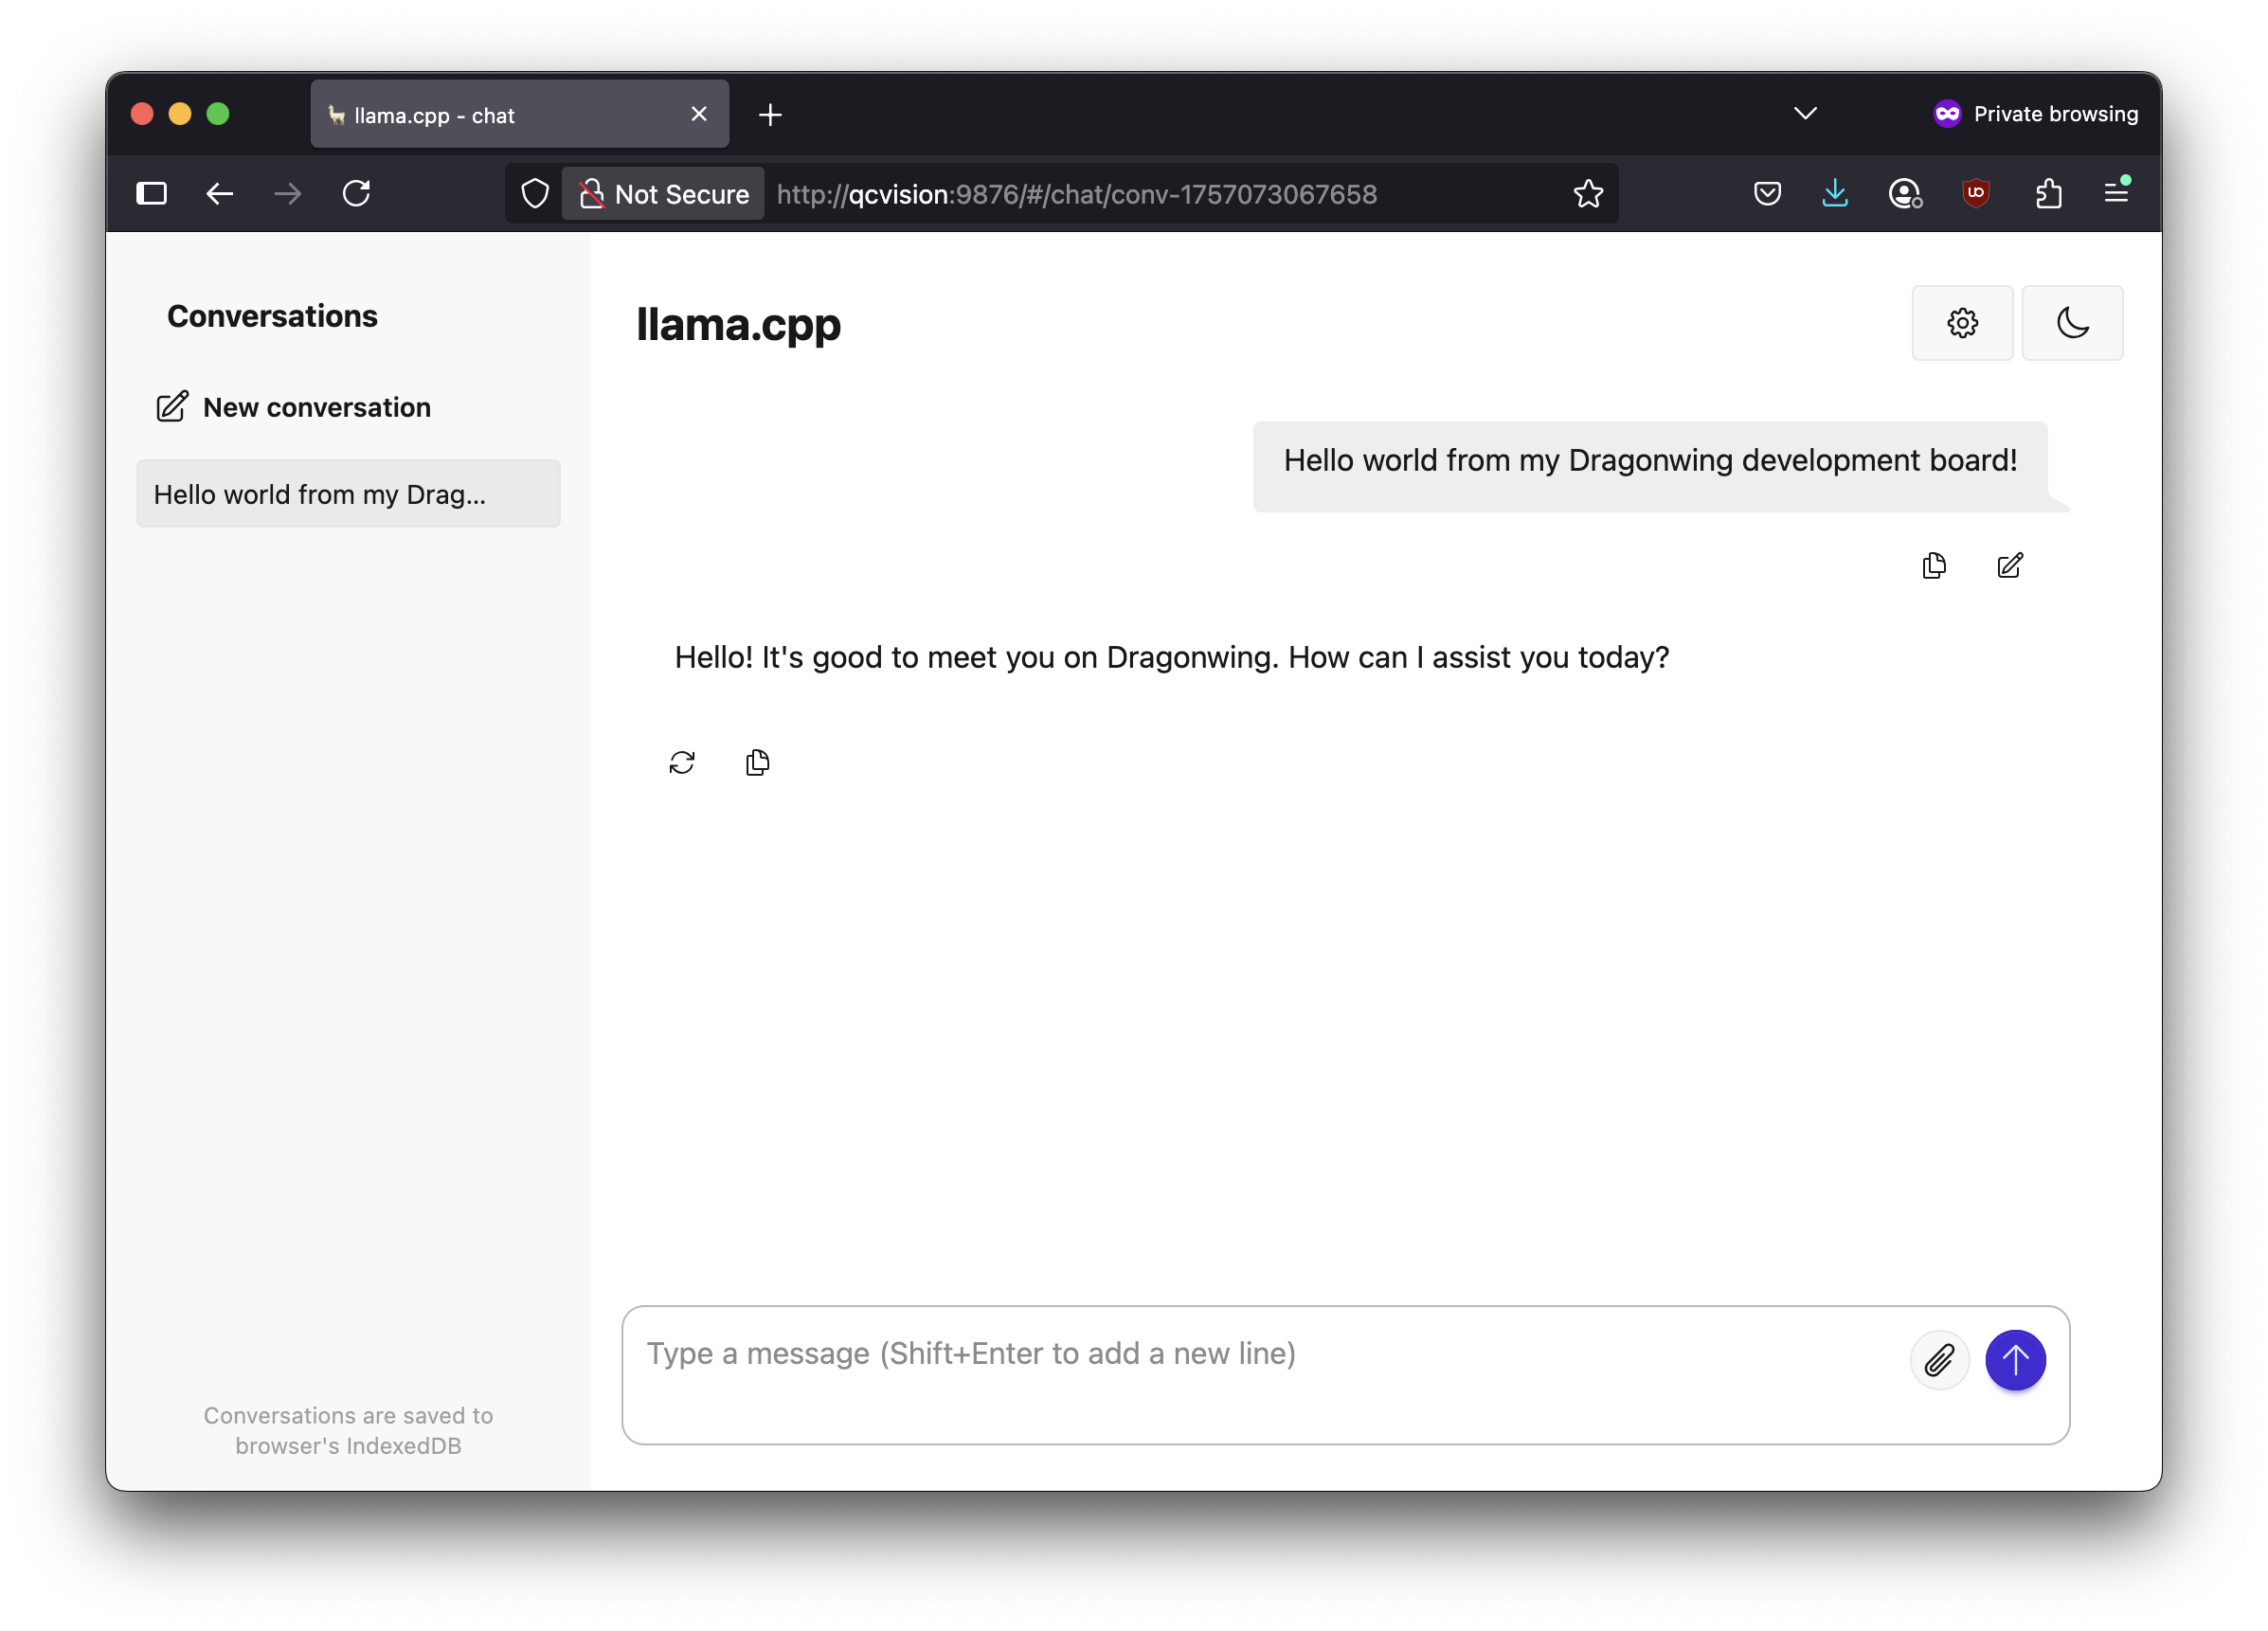Regenerate the assistant response
The image size is (2268, 1631).
coord(682,763)
